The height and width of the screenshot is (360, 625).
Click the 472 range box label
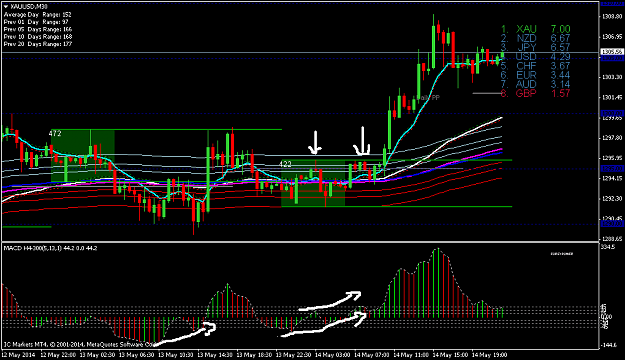click(55, 134)
